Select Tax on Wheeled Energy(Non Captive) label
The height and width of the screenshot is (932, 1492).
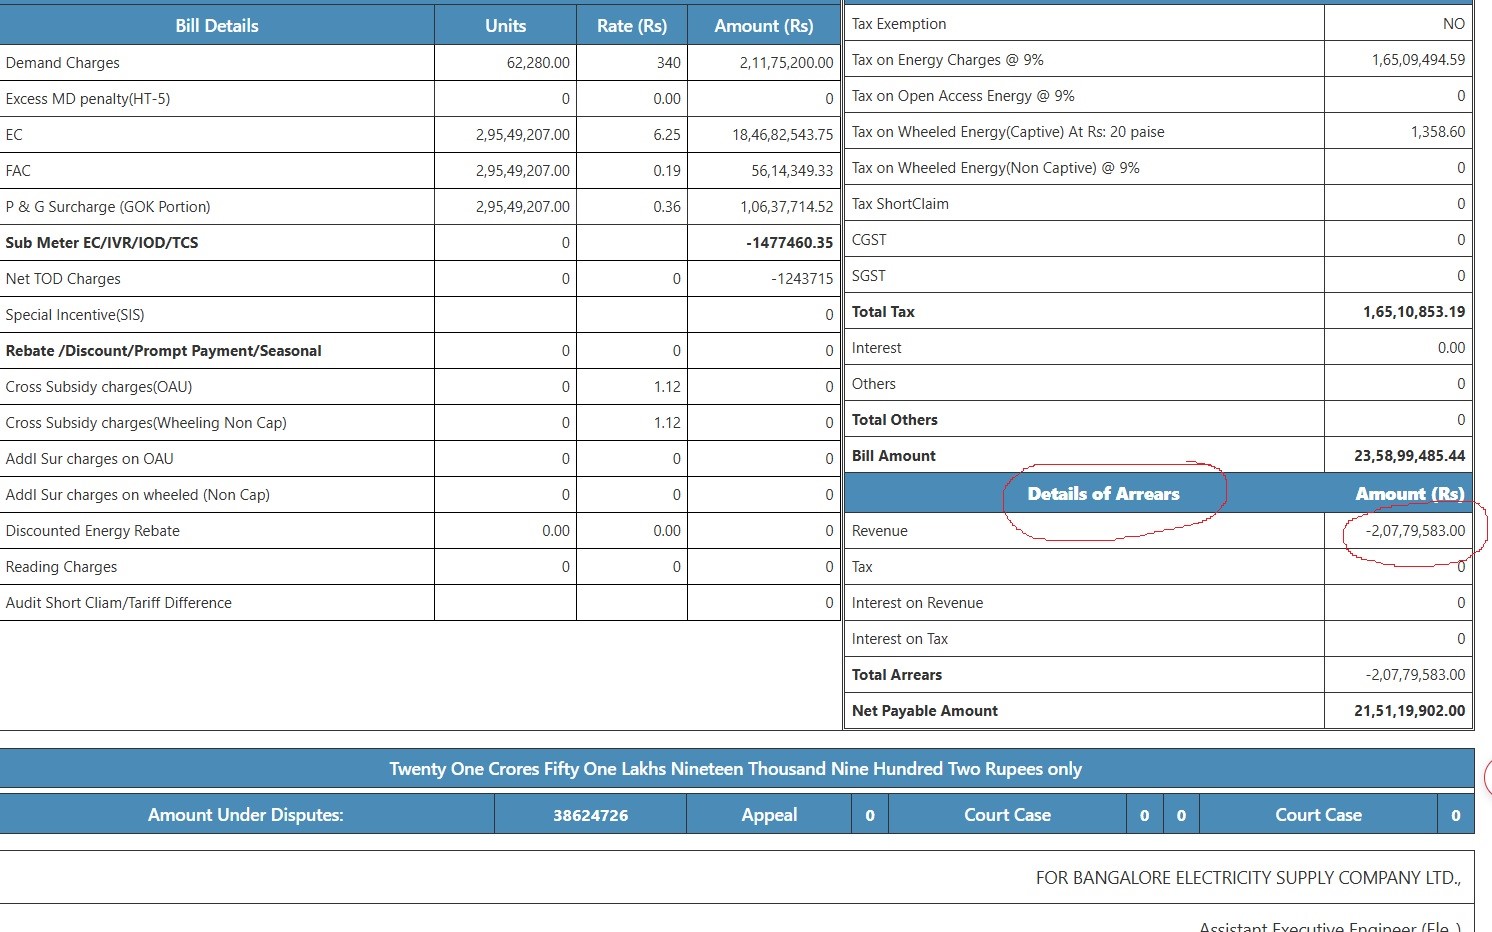tap(996, 168)
